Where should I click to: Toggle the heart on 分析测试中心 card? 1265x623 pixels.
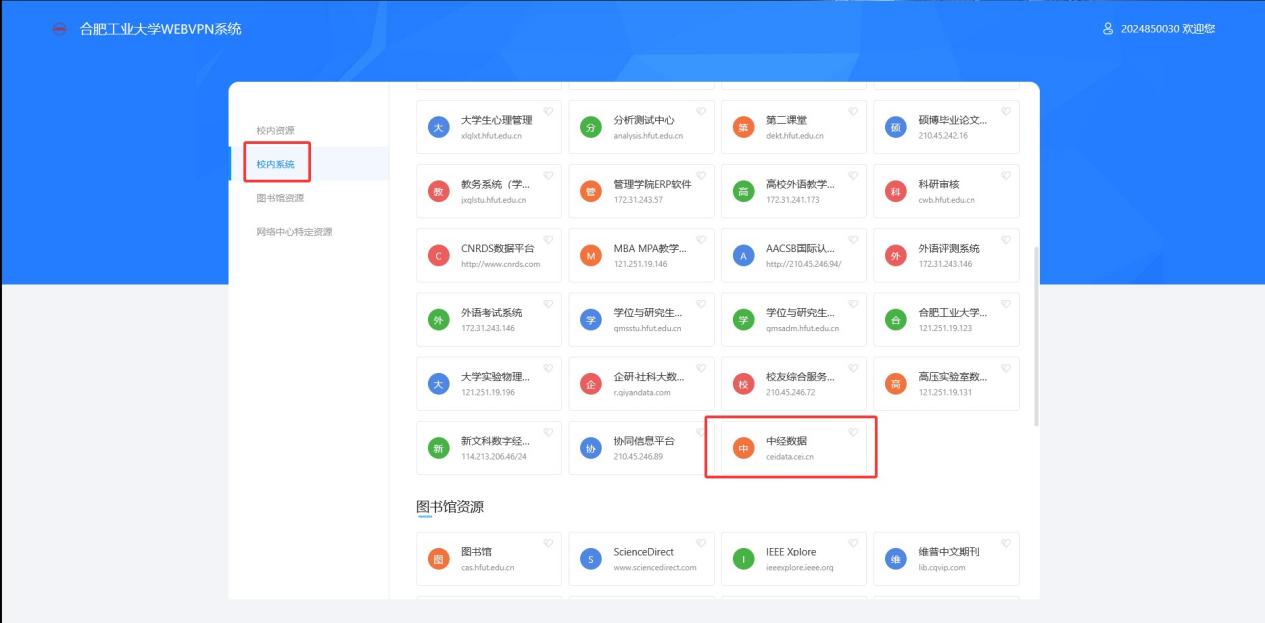click(701, 111)
